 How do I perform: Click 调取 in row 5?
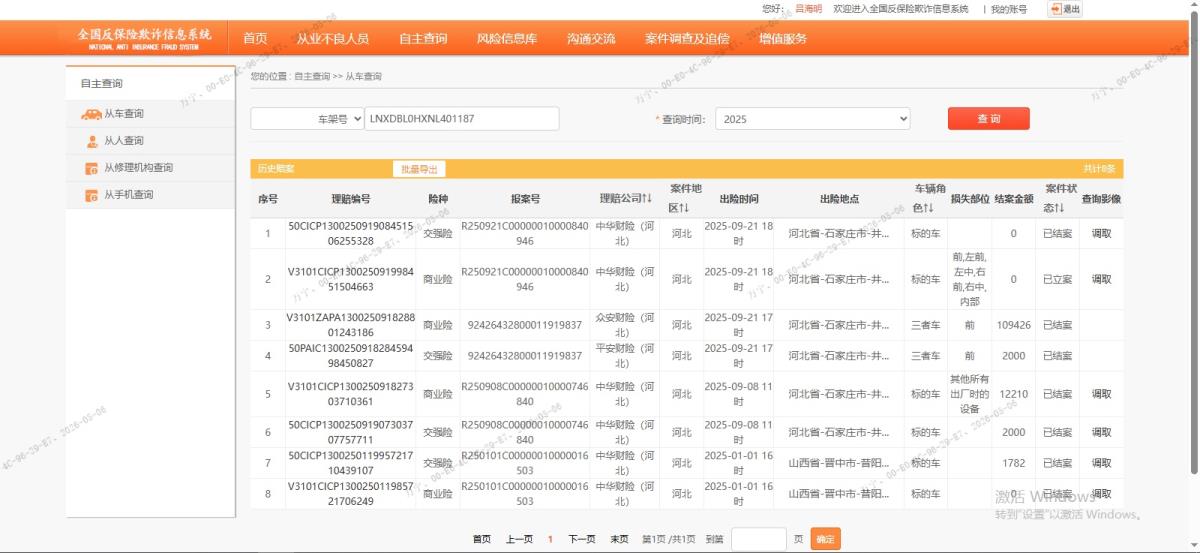click(x=1101, y=394)
